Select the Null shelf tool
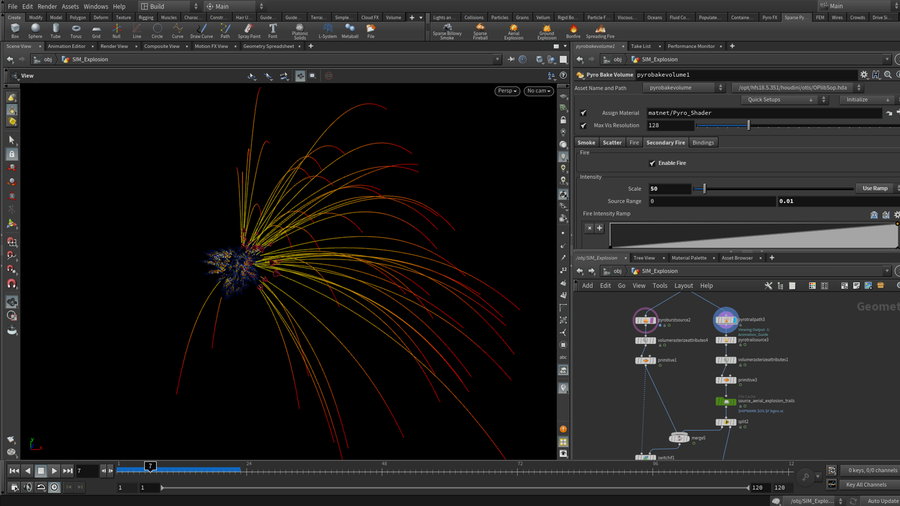900x506 pixels. coord(117,30)
